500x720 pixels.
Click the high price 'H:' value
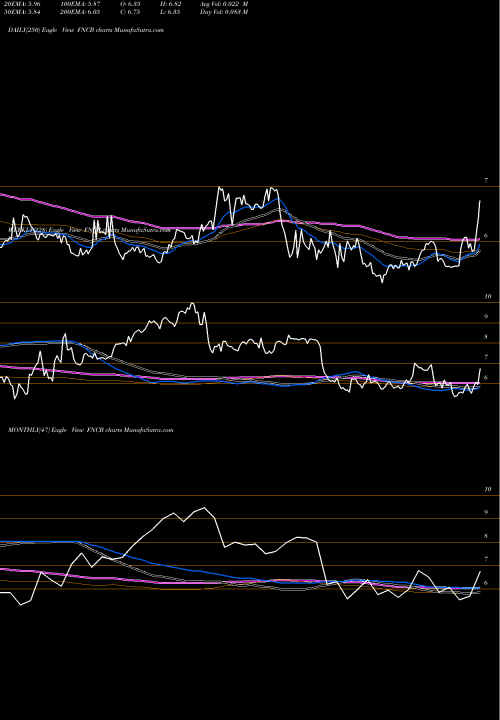click(x=171, y=4)
